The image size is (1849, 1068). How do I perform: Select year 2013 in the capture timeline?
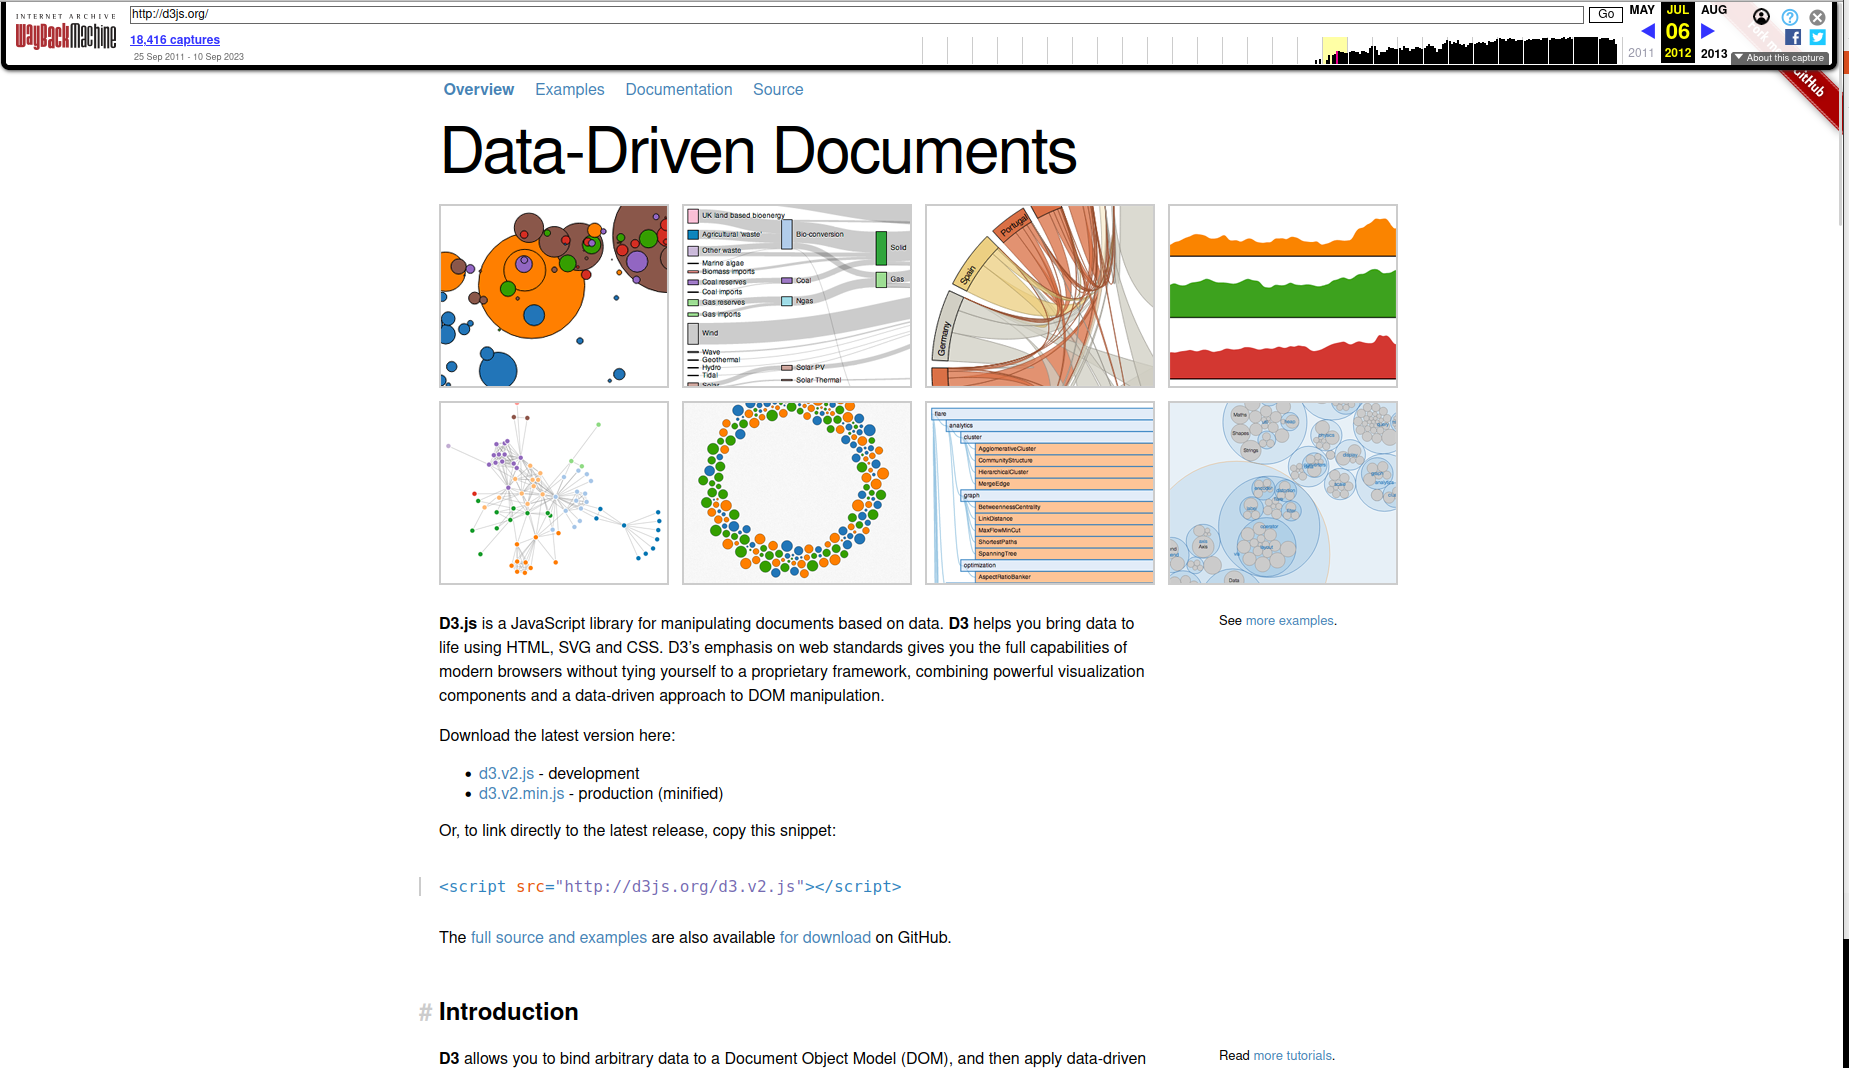(x=1713, y=54)
